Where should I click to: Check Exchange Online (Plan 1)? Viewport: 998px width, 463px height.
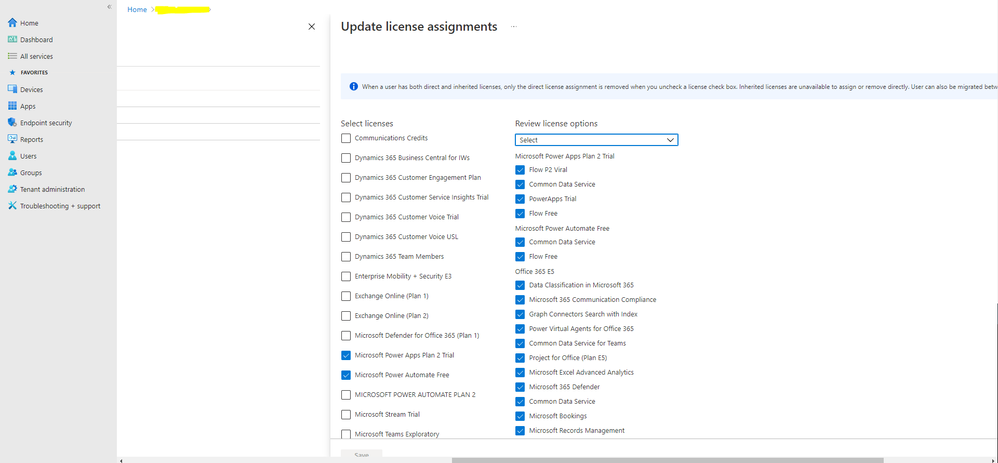click(x=346, y=296)
